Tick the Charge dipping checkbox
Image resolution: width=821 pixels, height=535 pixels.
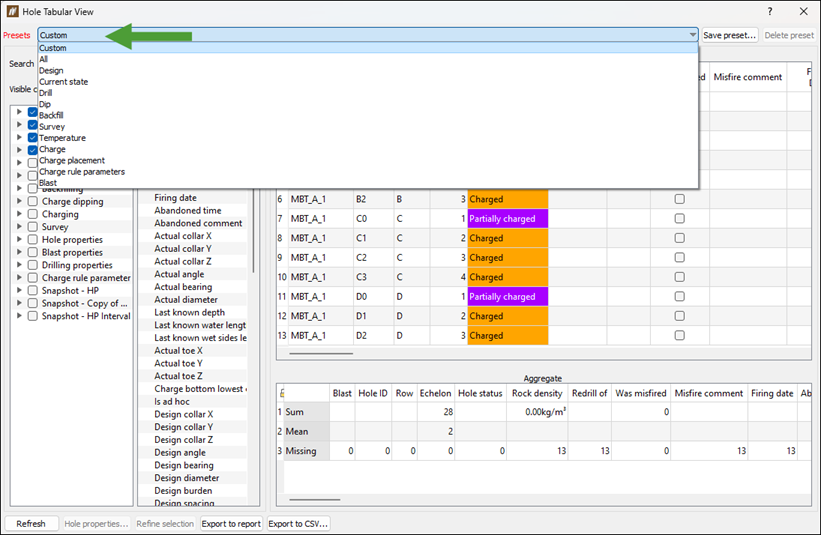click(32, 202)
